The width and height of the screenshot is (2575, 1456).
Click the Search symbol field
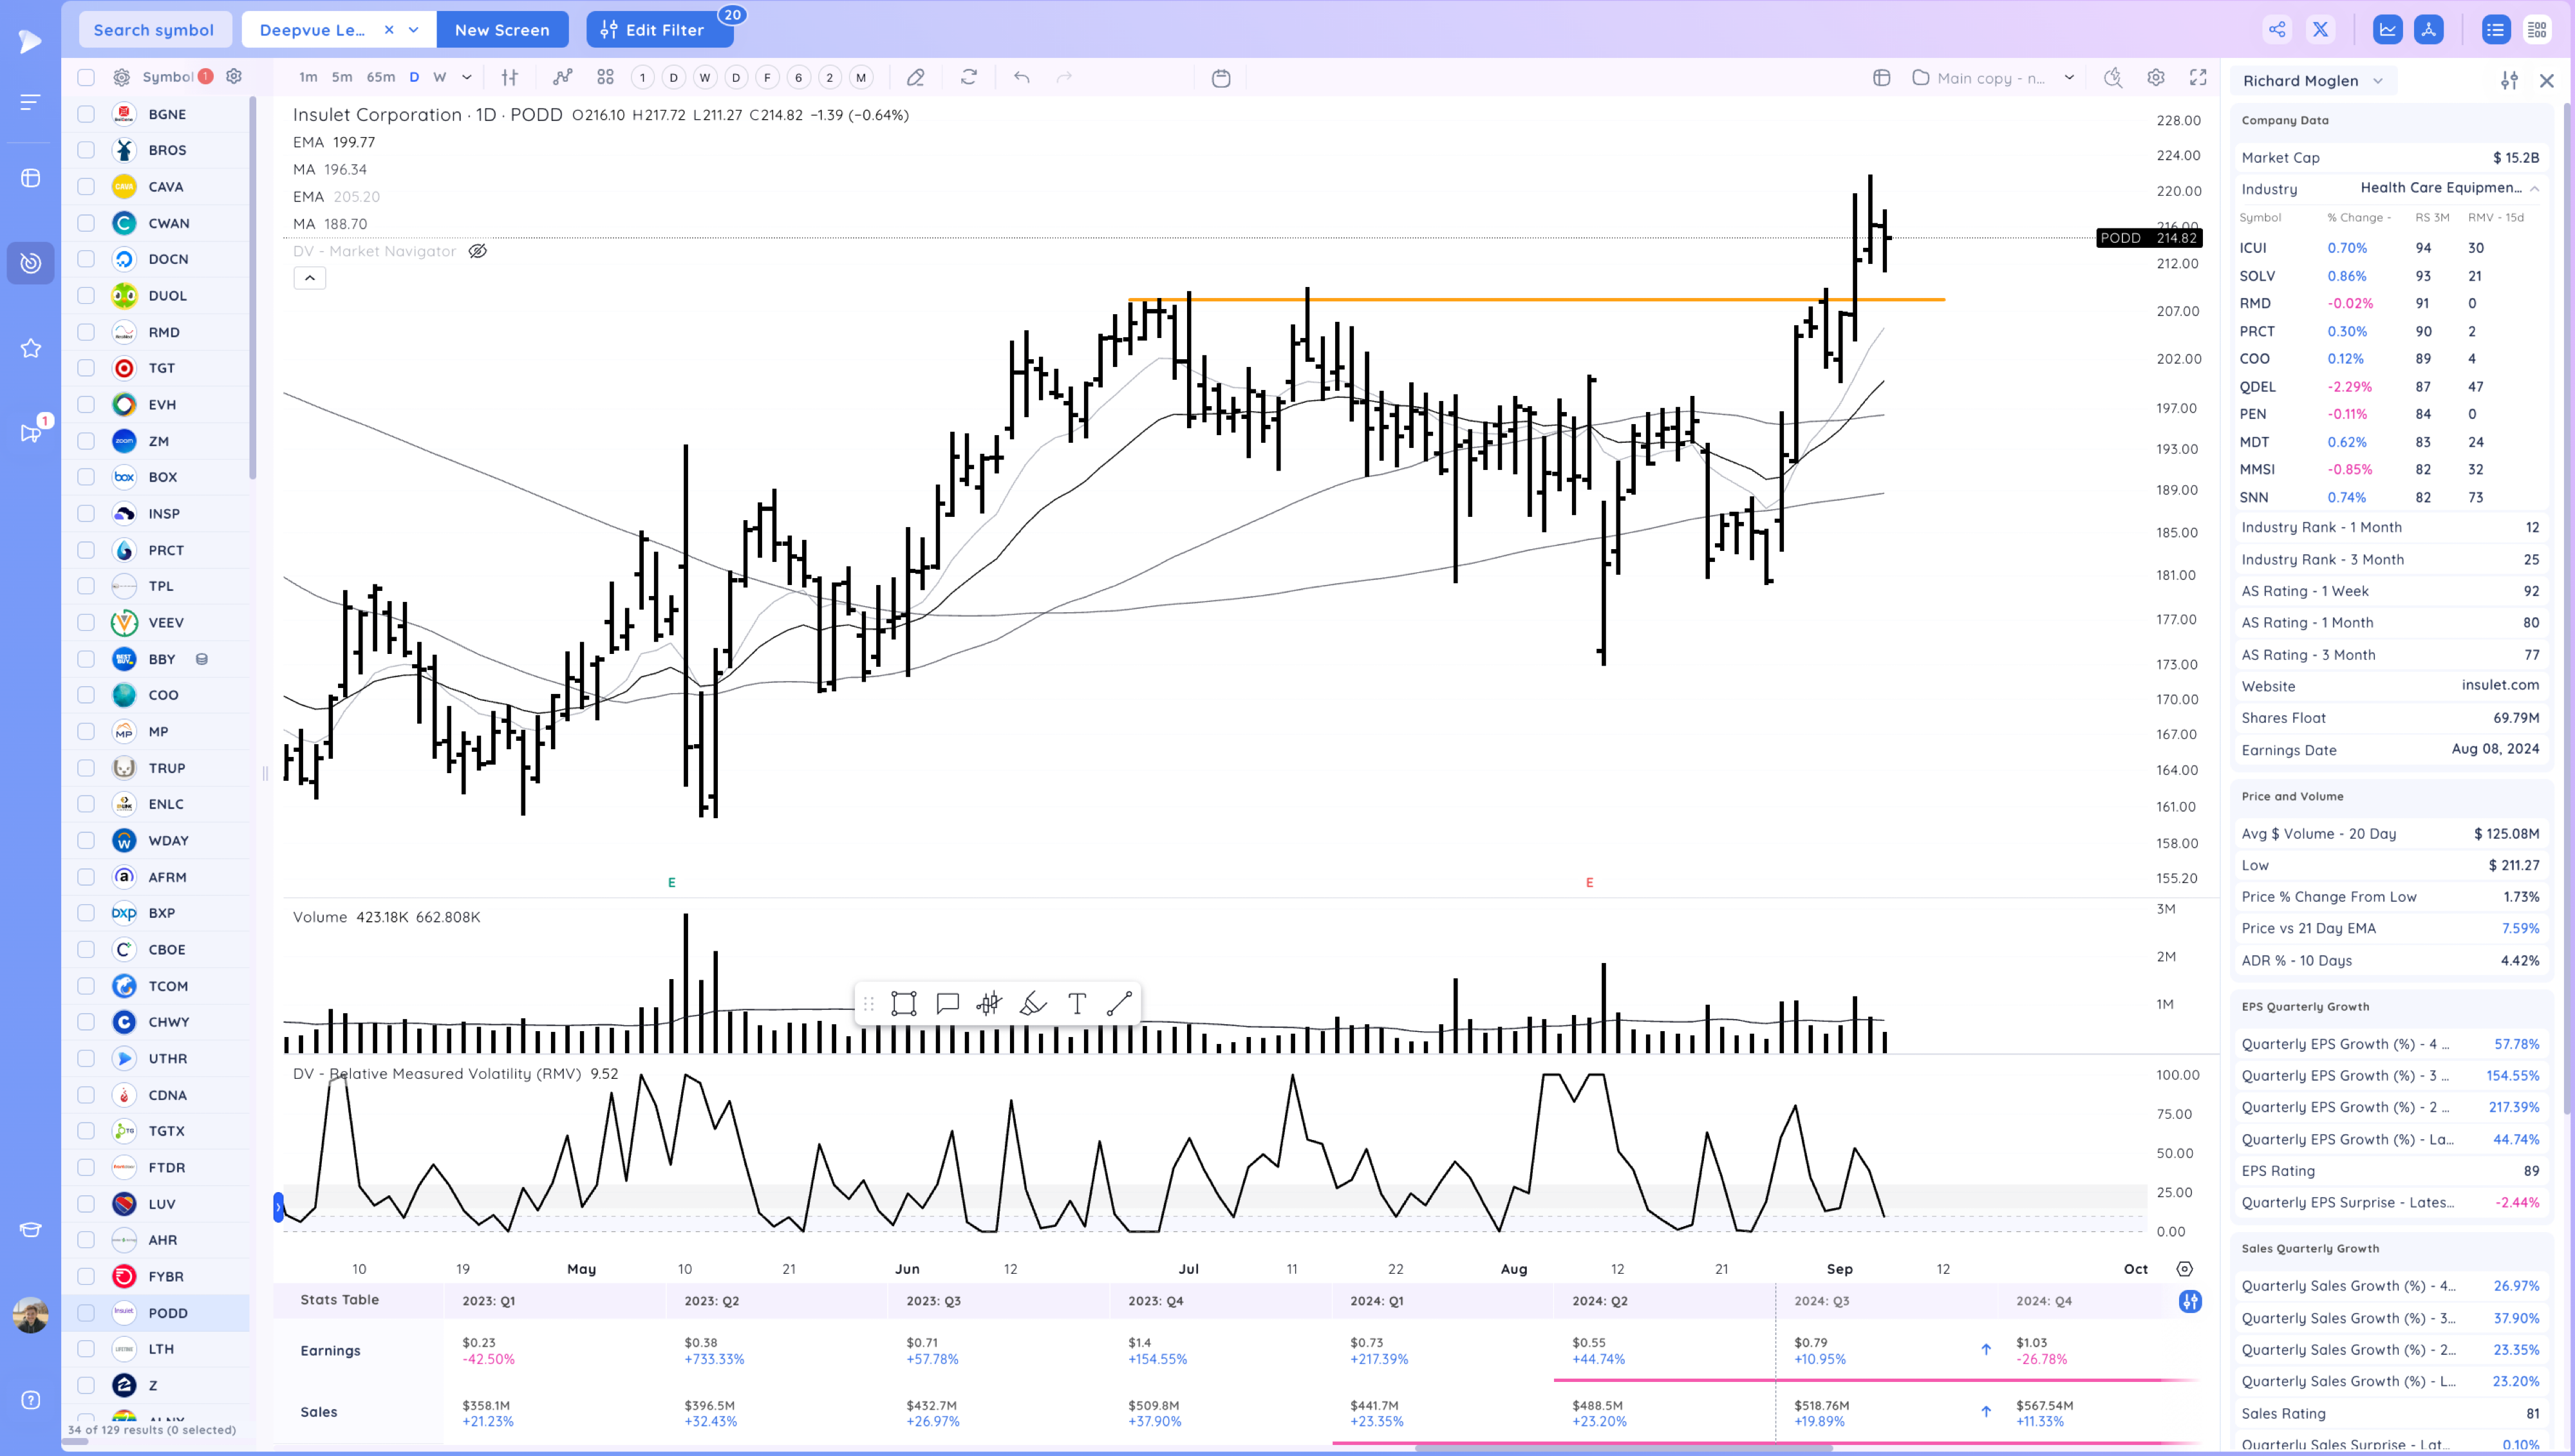tap(154, 30)
